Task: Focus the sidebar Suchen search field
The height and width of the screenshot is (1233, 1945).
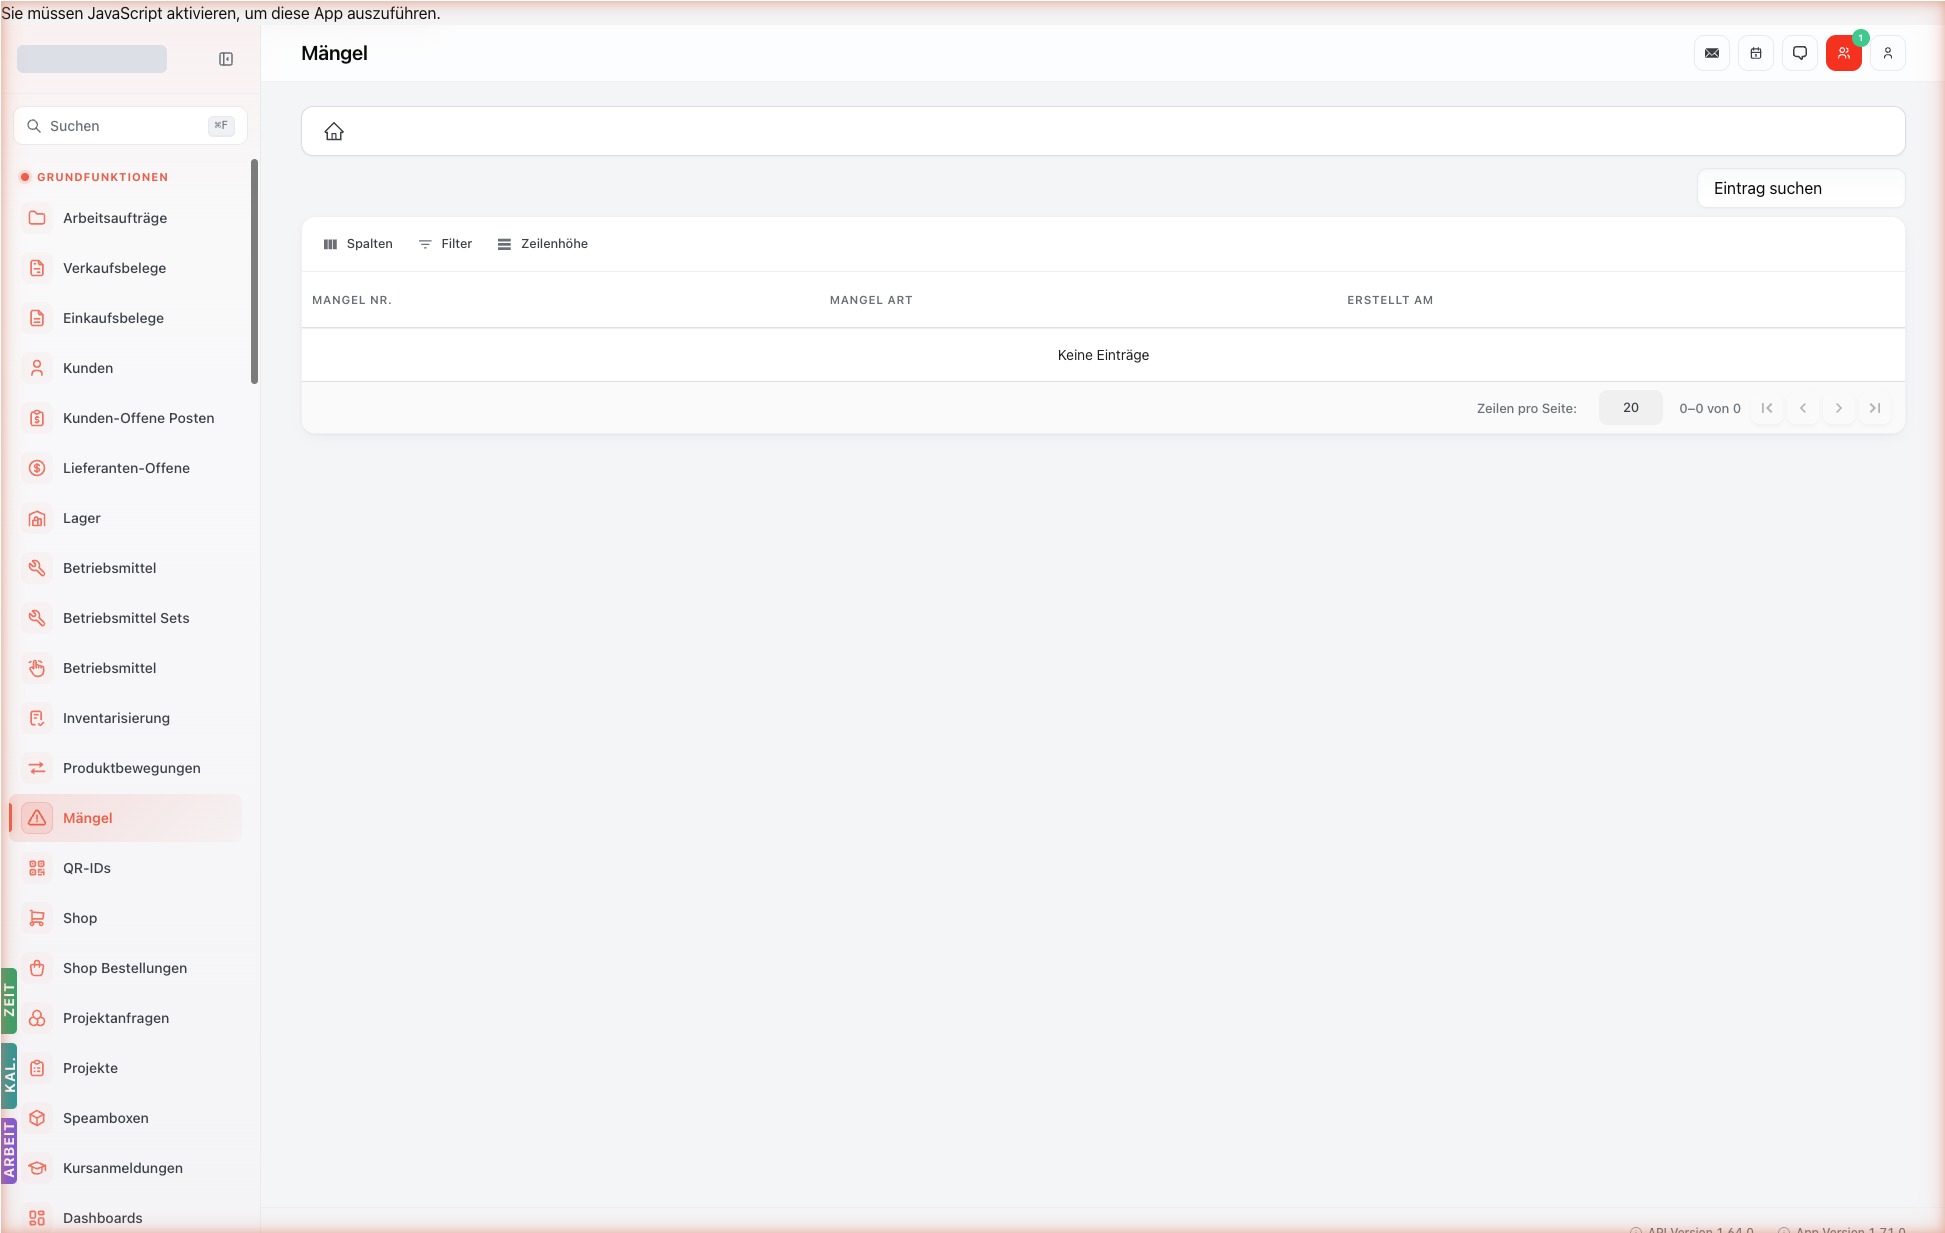Action: (x=130, y=126)
